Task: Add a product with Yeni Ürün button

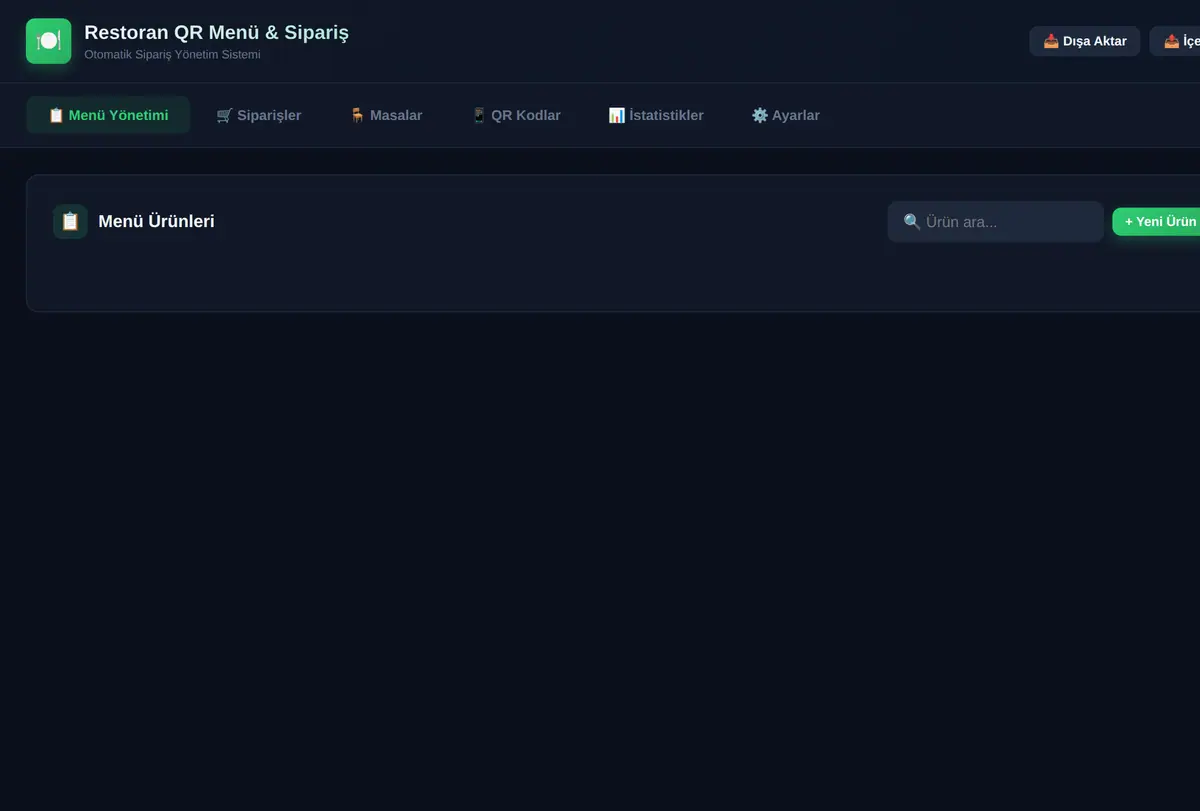Action: pyautogui.click(x=1157, y=222)
